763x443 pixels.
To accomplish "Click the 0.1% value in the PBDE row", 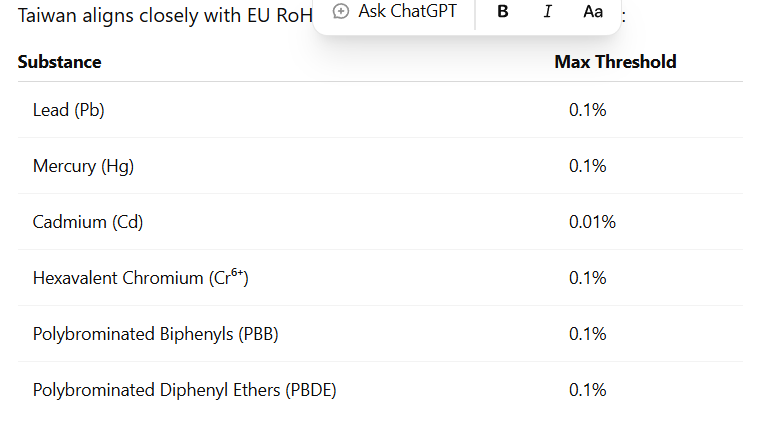I will tap(588, 390).
